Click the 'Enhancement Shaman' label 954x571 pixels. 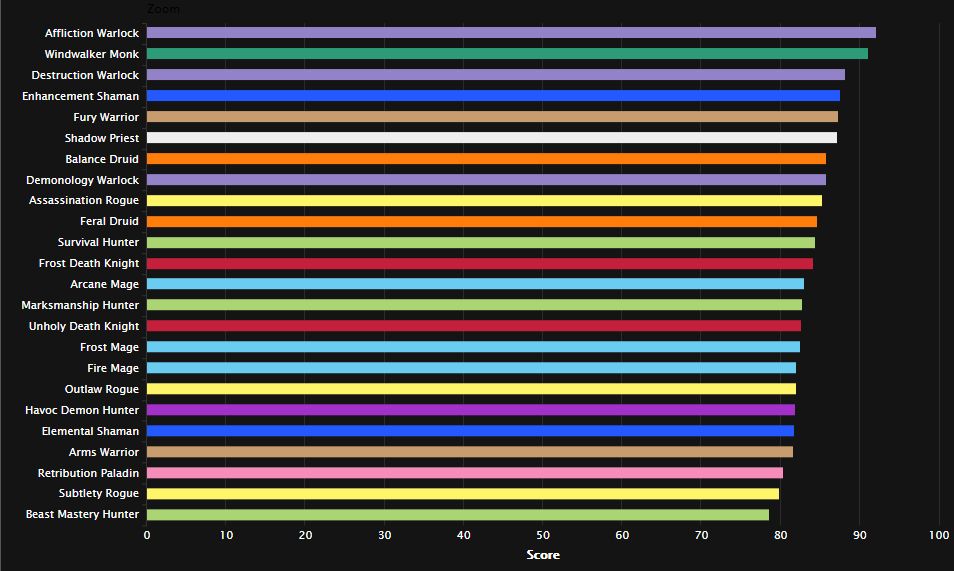coord(80,96)
